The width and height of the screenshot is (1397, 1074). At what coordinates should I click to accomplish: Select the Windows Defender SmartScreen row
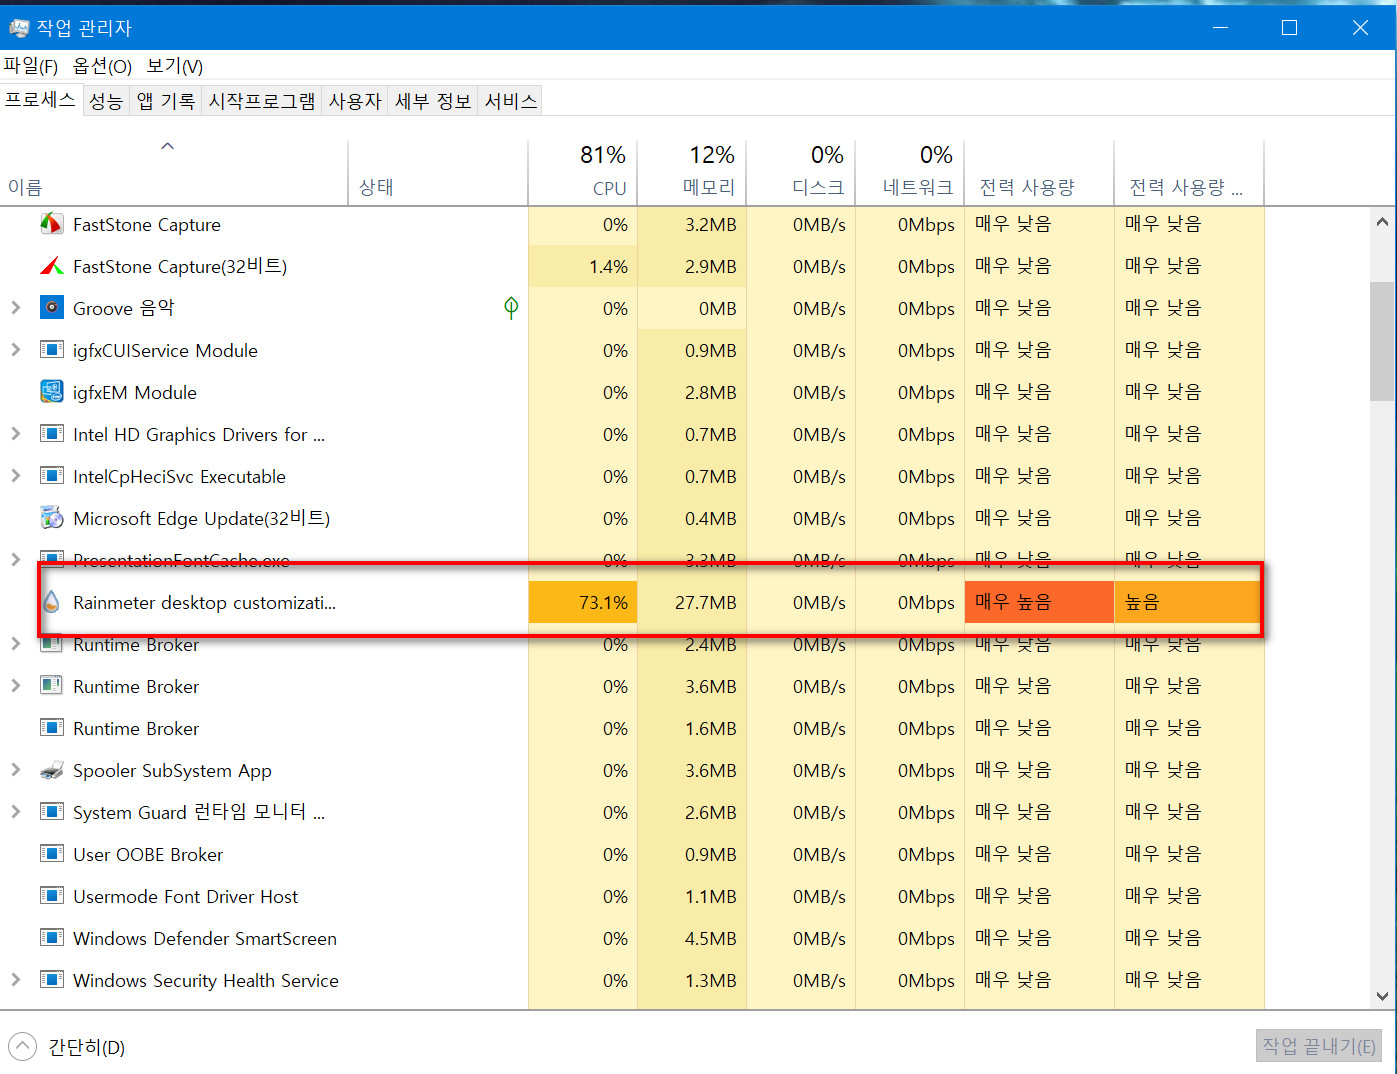tap(632, 938)
